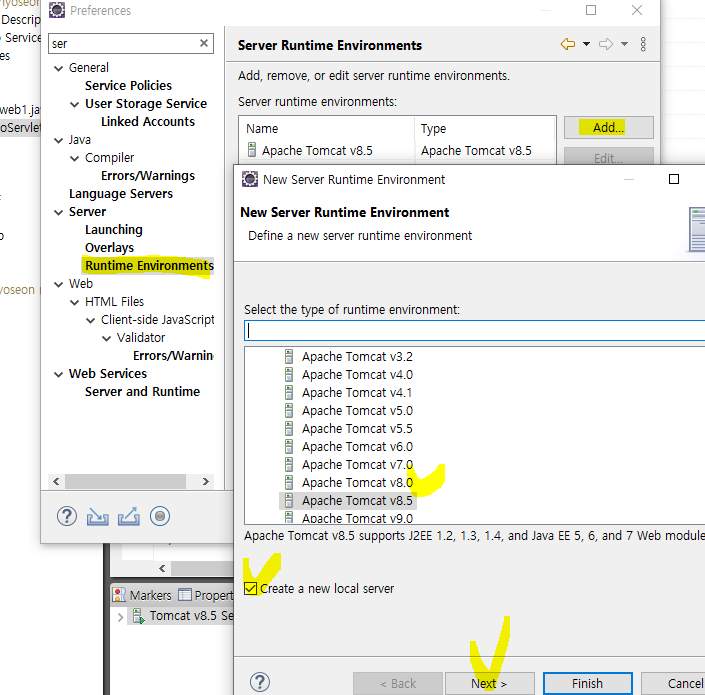Switch to the Markers tab
Screen dimensions: 705x695
143,595
